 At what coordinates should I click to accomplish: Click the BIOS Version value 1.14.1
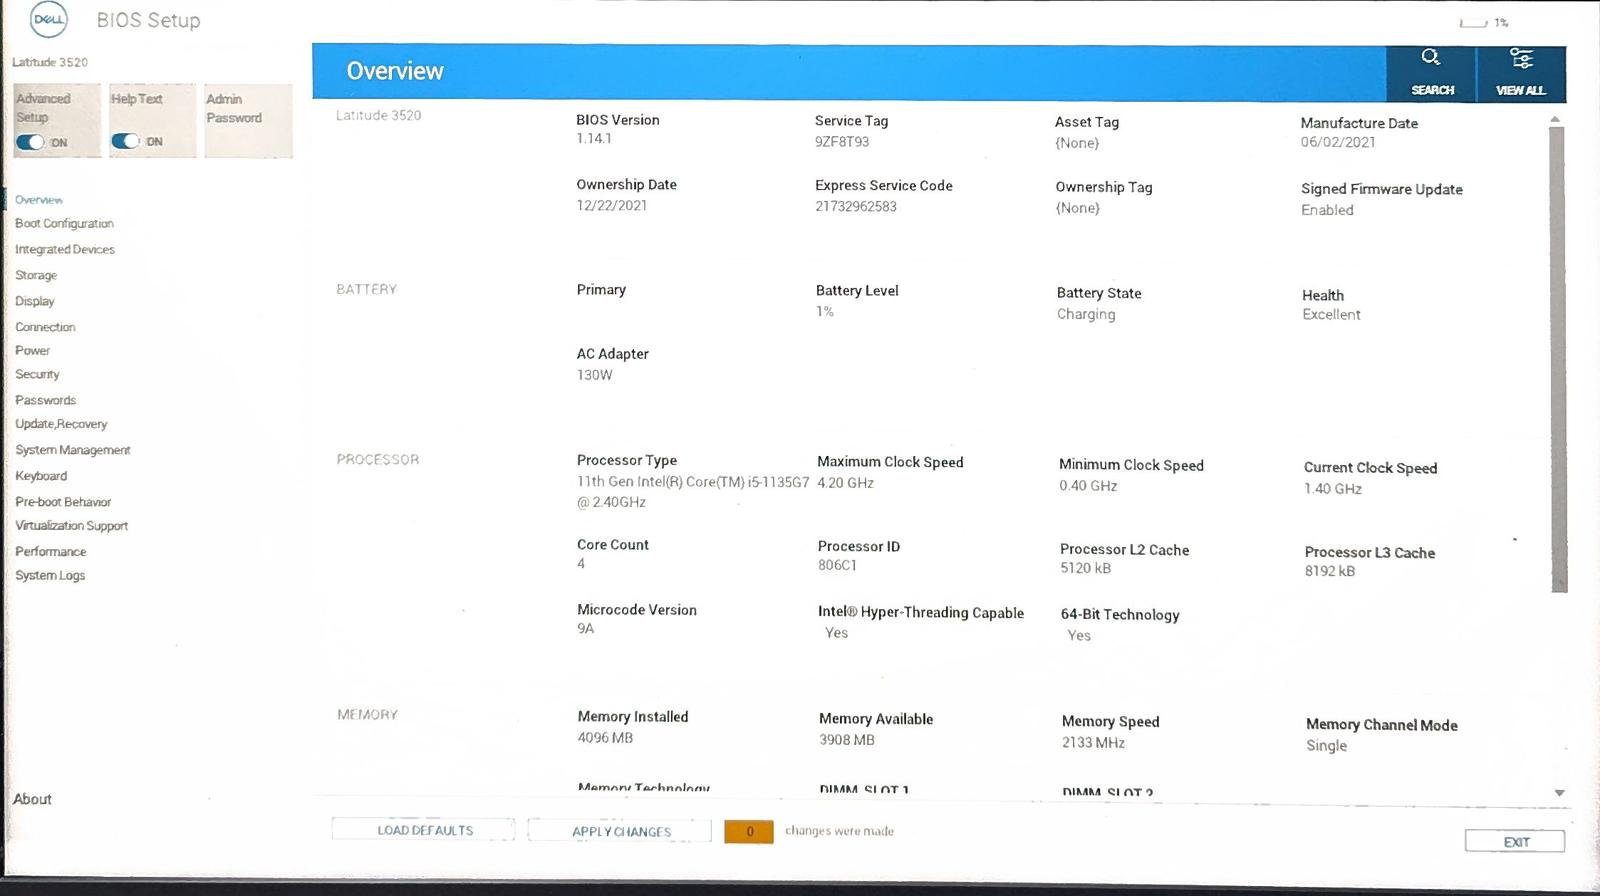(594, 139)
